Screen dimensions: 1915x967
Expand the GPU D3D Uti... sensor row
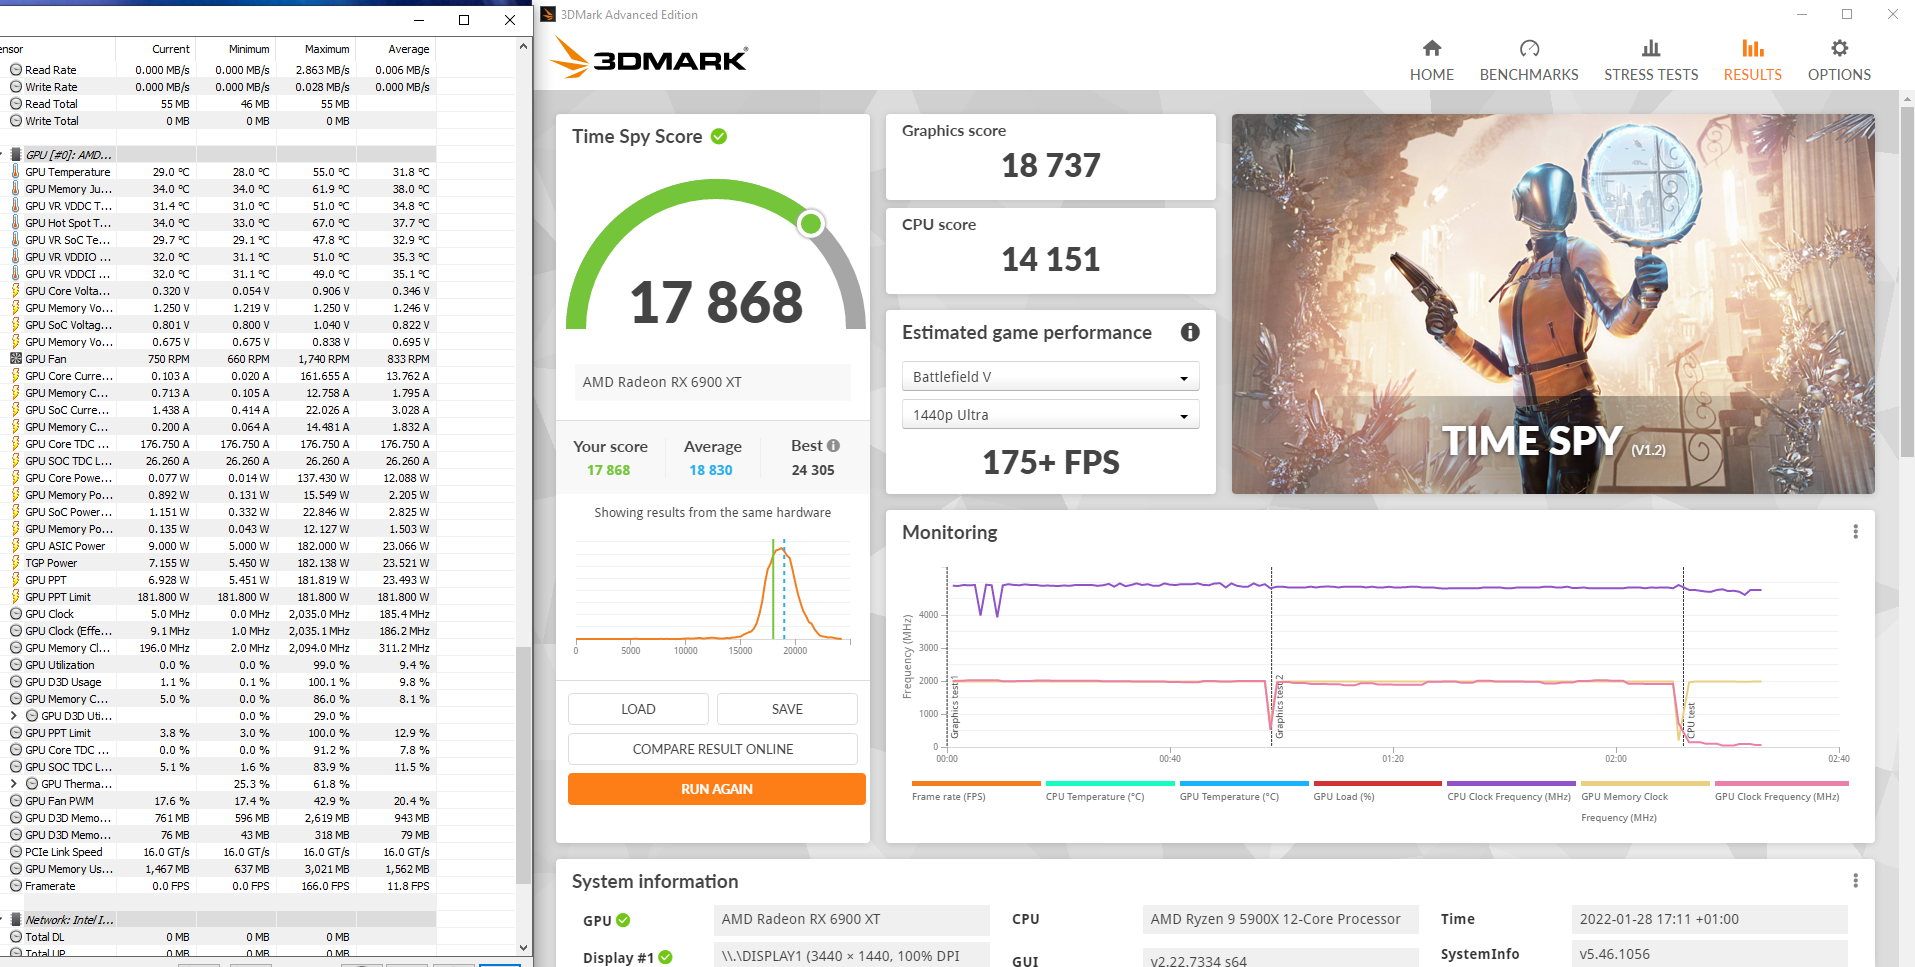click(13, 716)
